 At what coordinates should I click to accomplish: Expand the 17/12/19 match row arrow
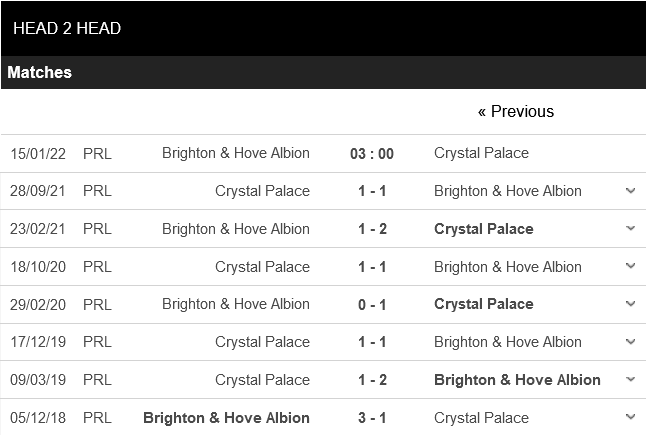tap(630, 342)
